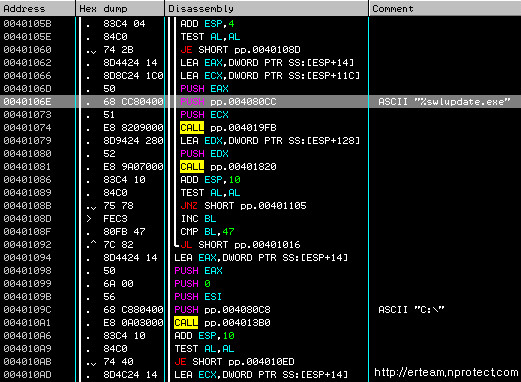The height and width of the screenshot is (382, 521).
Task: Select the TEST AL,AL line at 0040105E
Action: click(210, 37)
